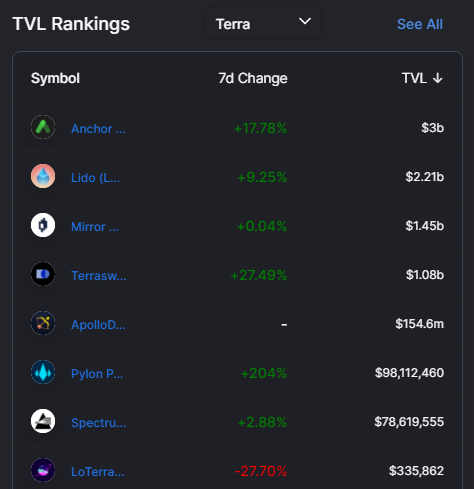Image resolution: width=474 pixels, height=489 pixels.
Task: Click the Lido droplet logo icon
Action: (x=43, y=176)
